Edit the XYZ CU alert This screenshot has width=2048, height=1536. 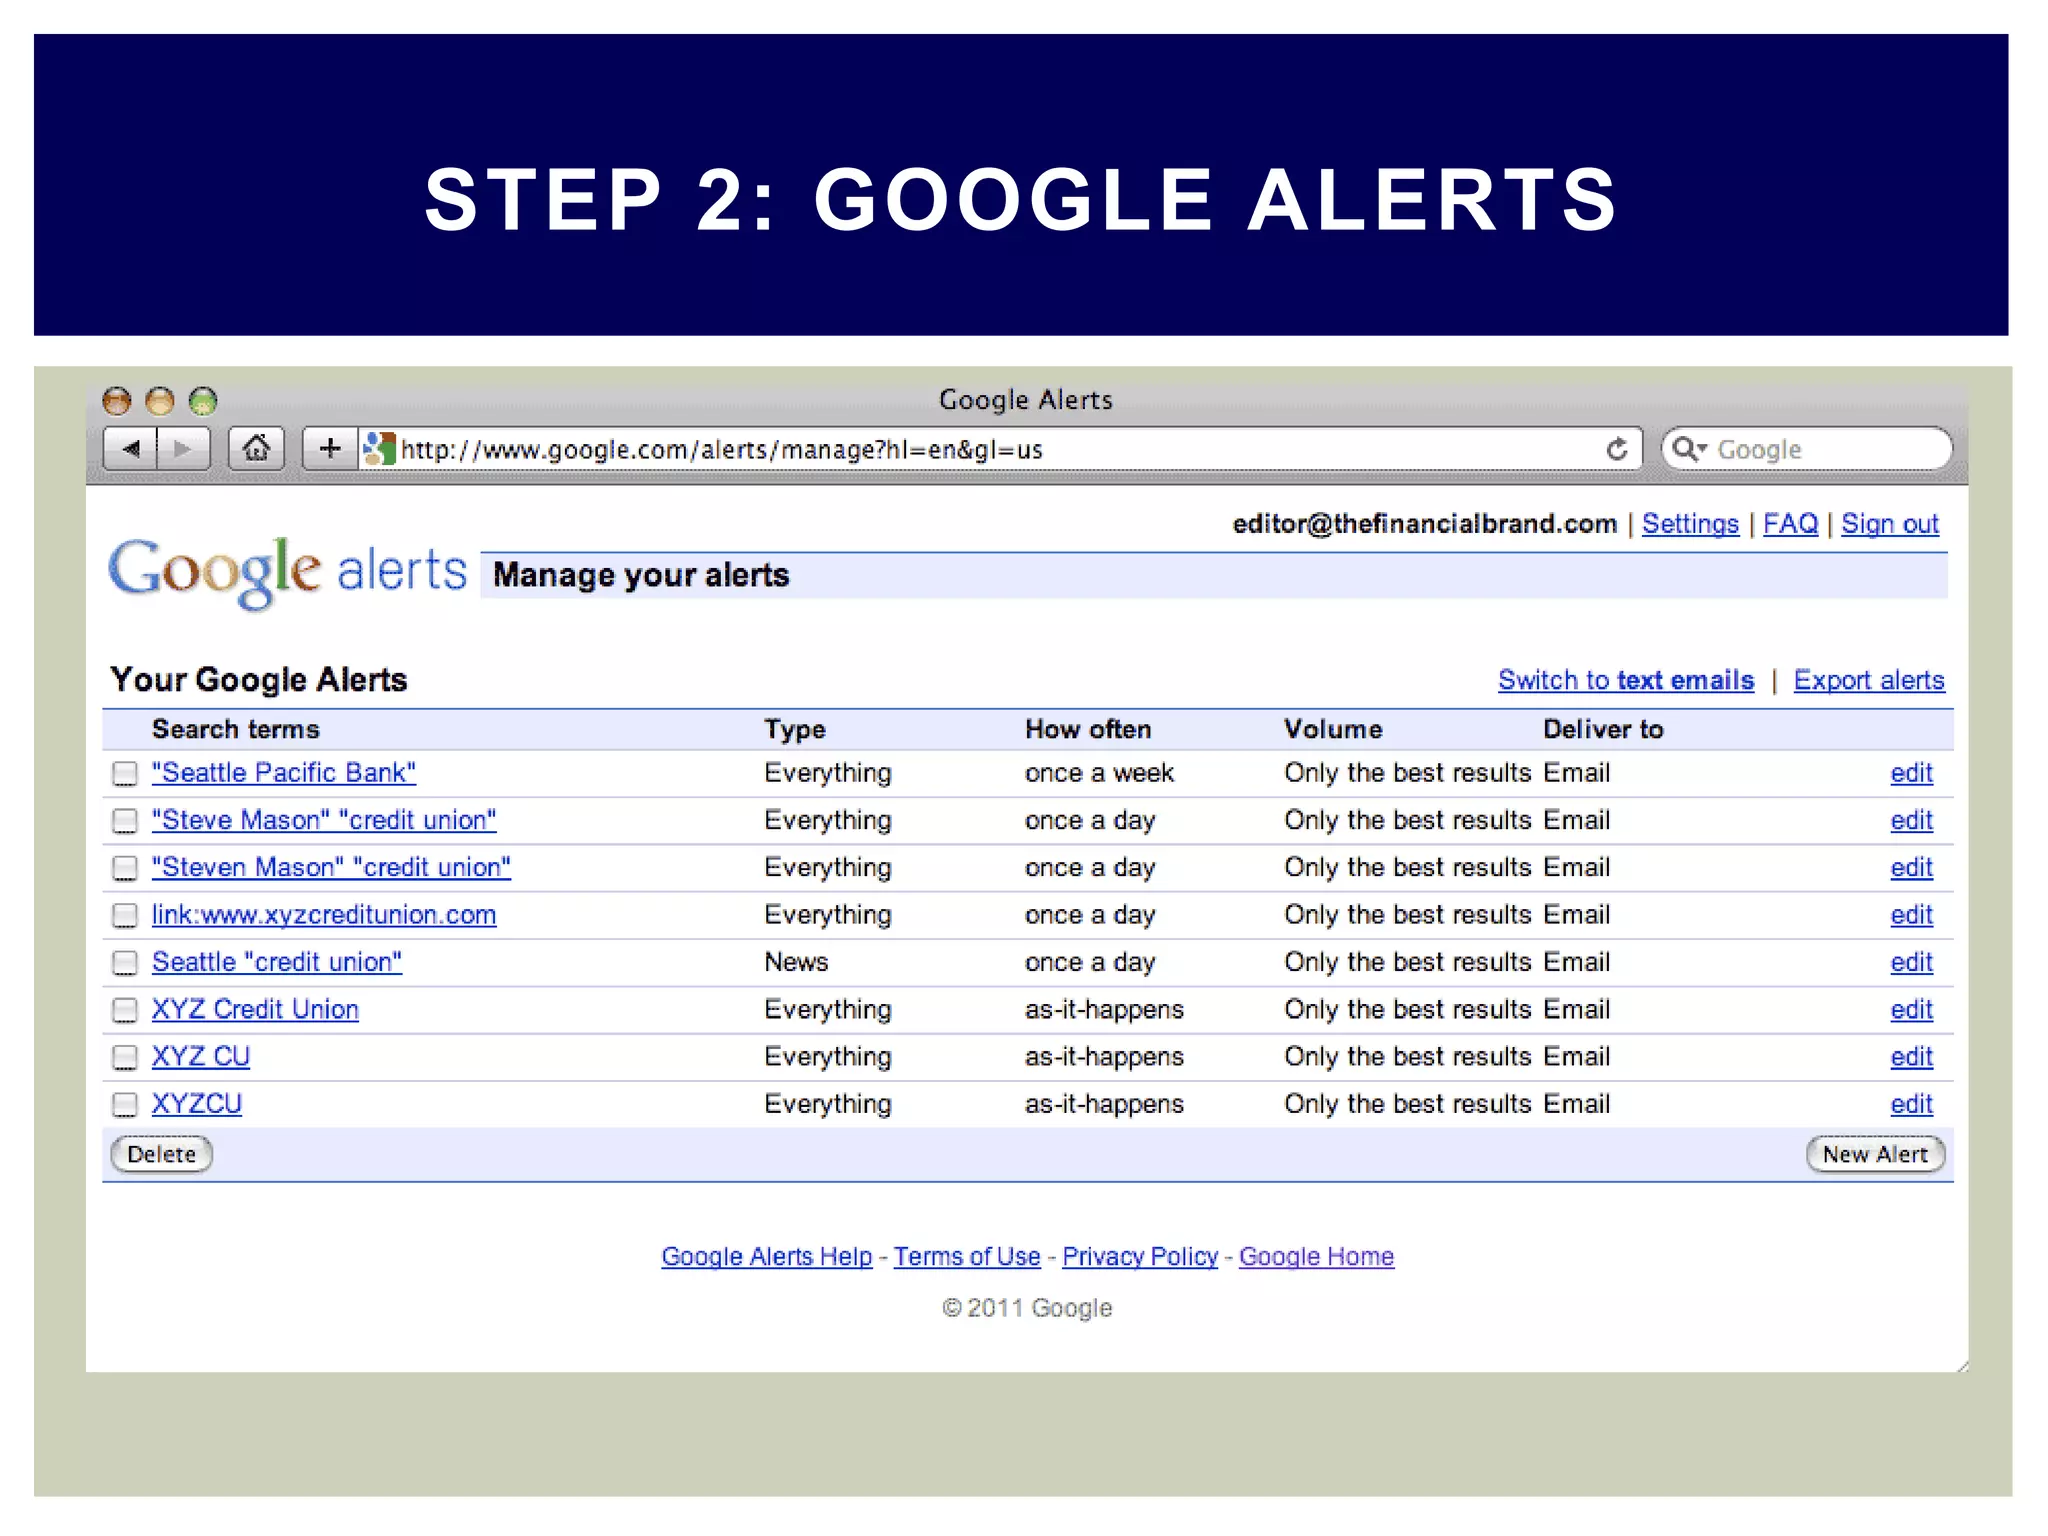[1911, 1056]
